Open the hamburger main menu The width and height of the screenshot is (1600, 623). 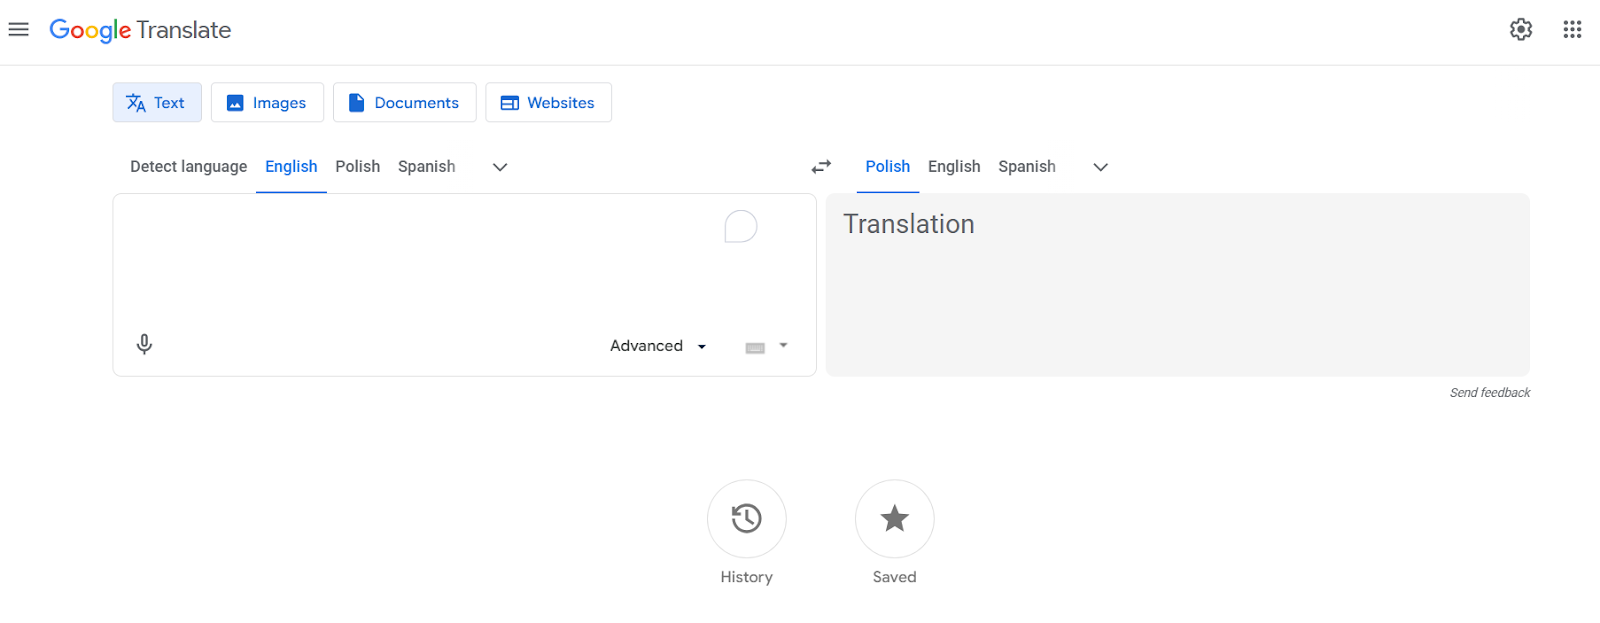(x=18, y=30)
